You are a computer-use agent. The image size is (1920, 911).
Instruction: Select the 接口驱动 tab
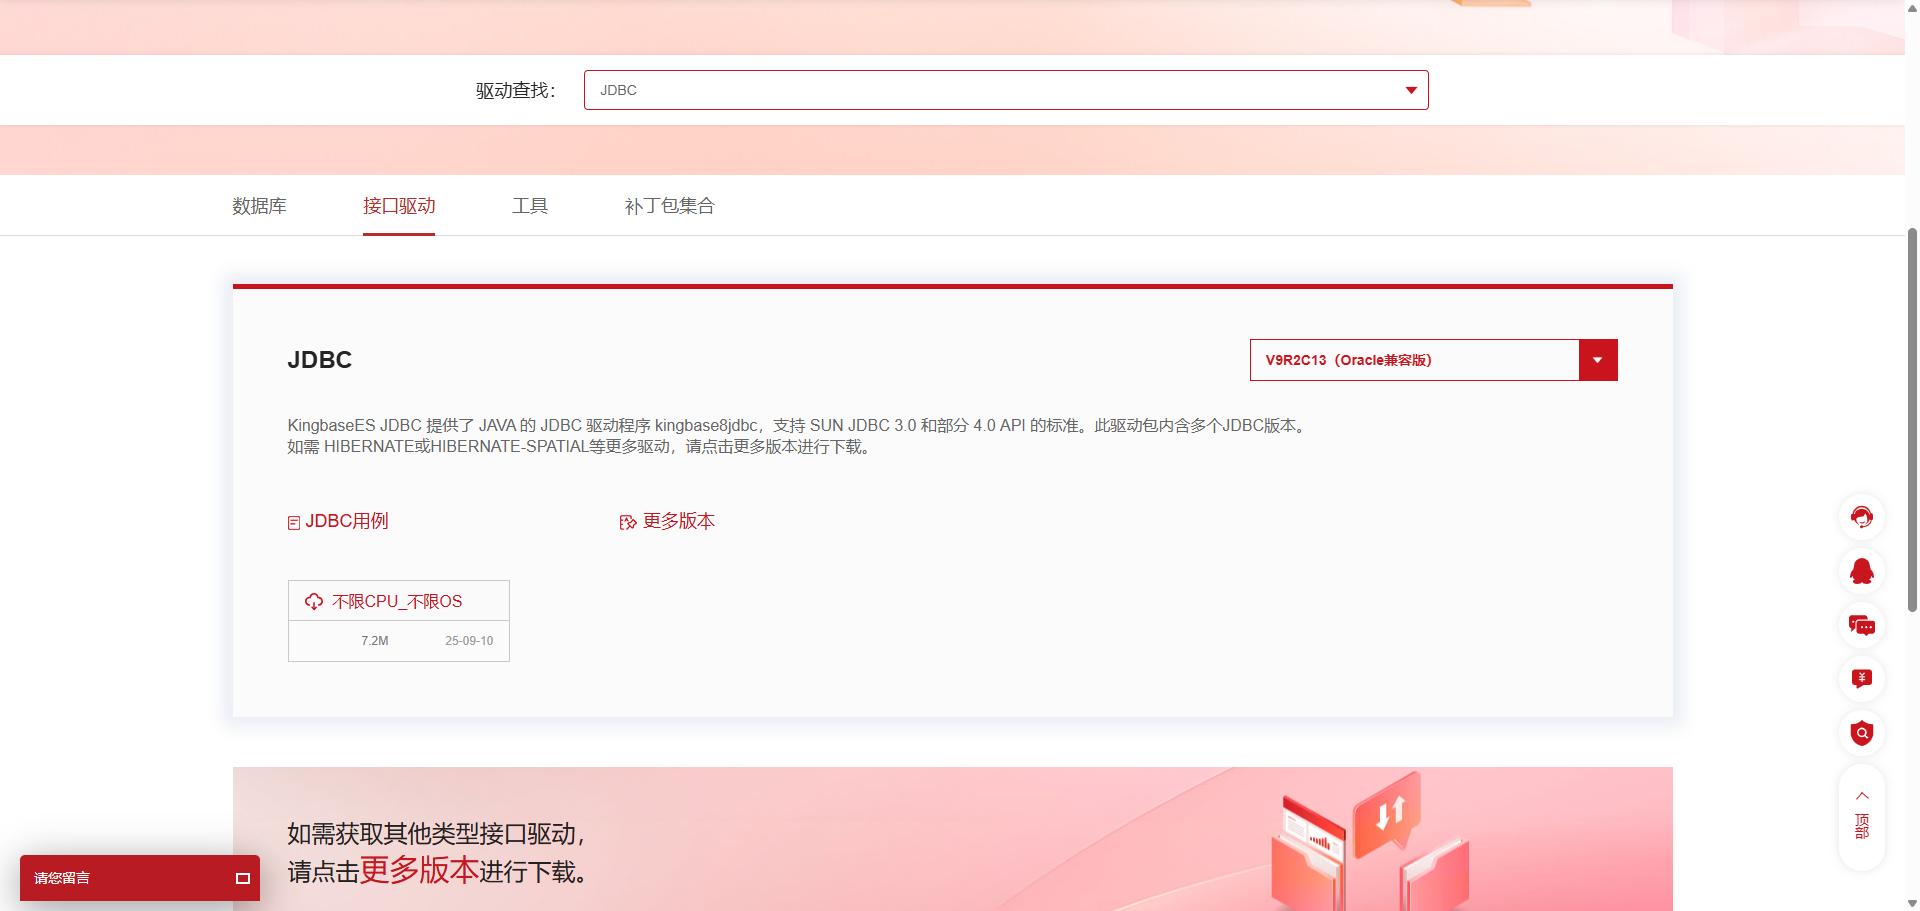pos(399,206)
